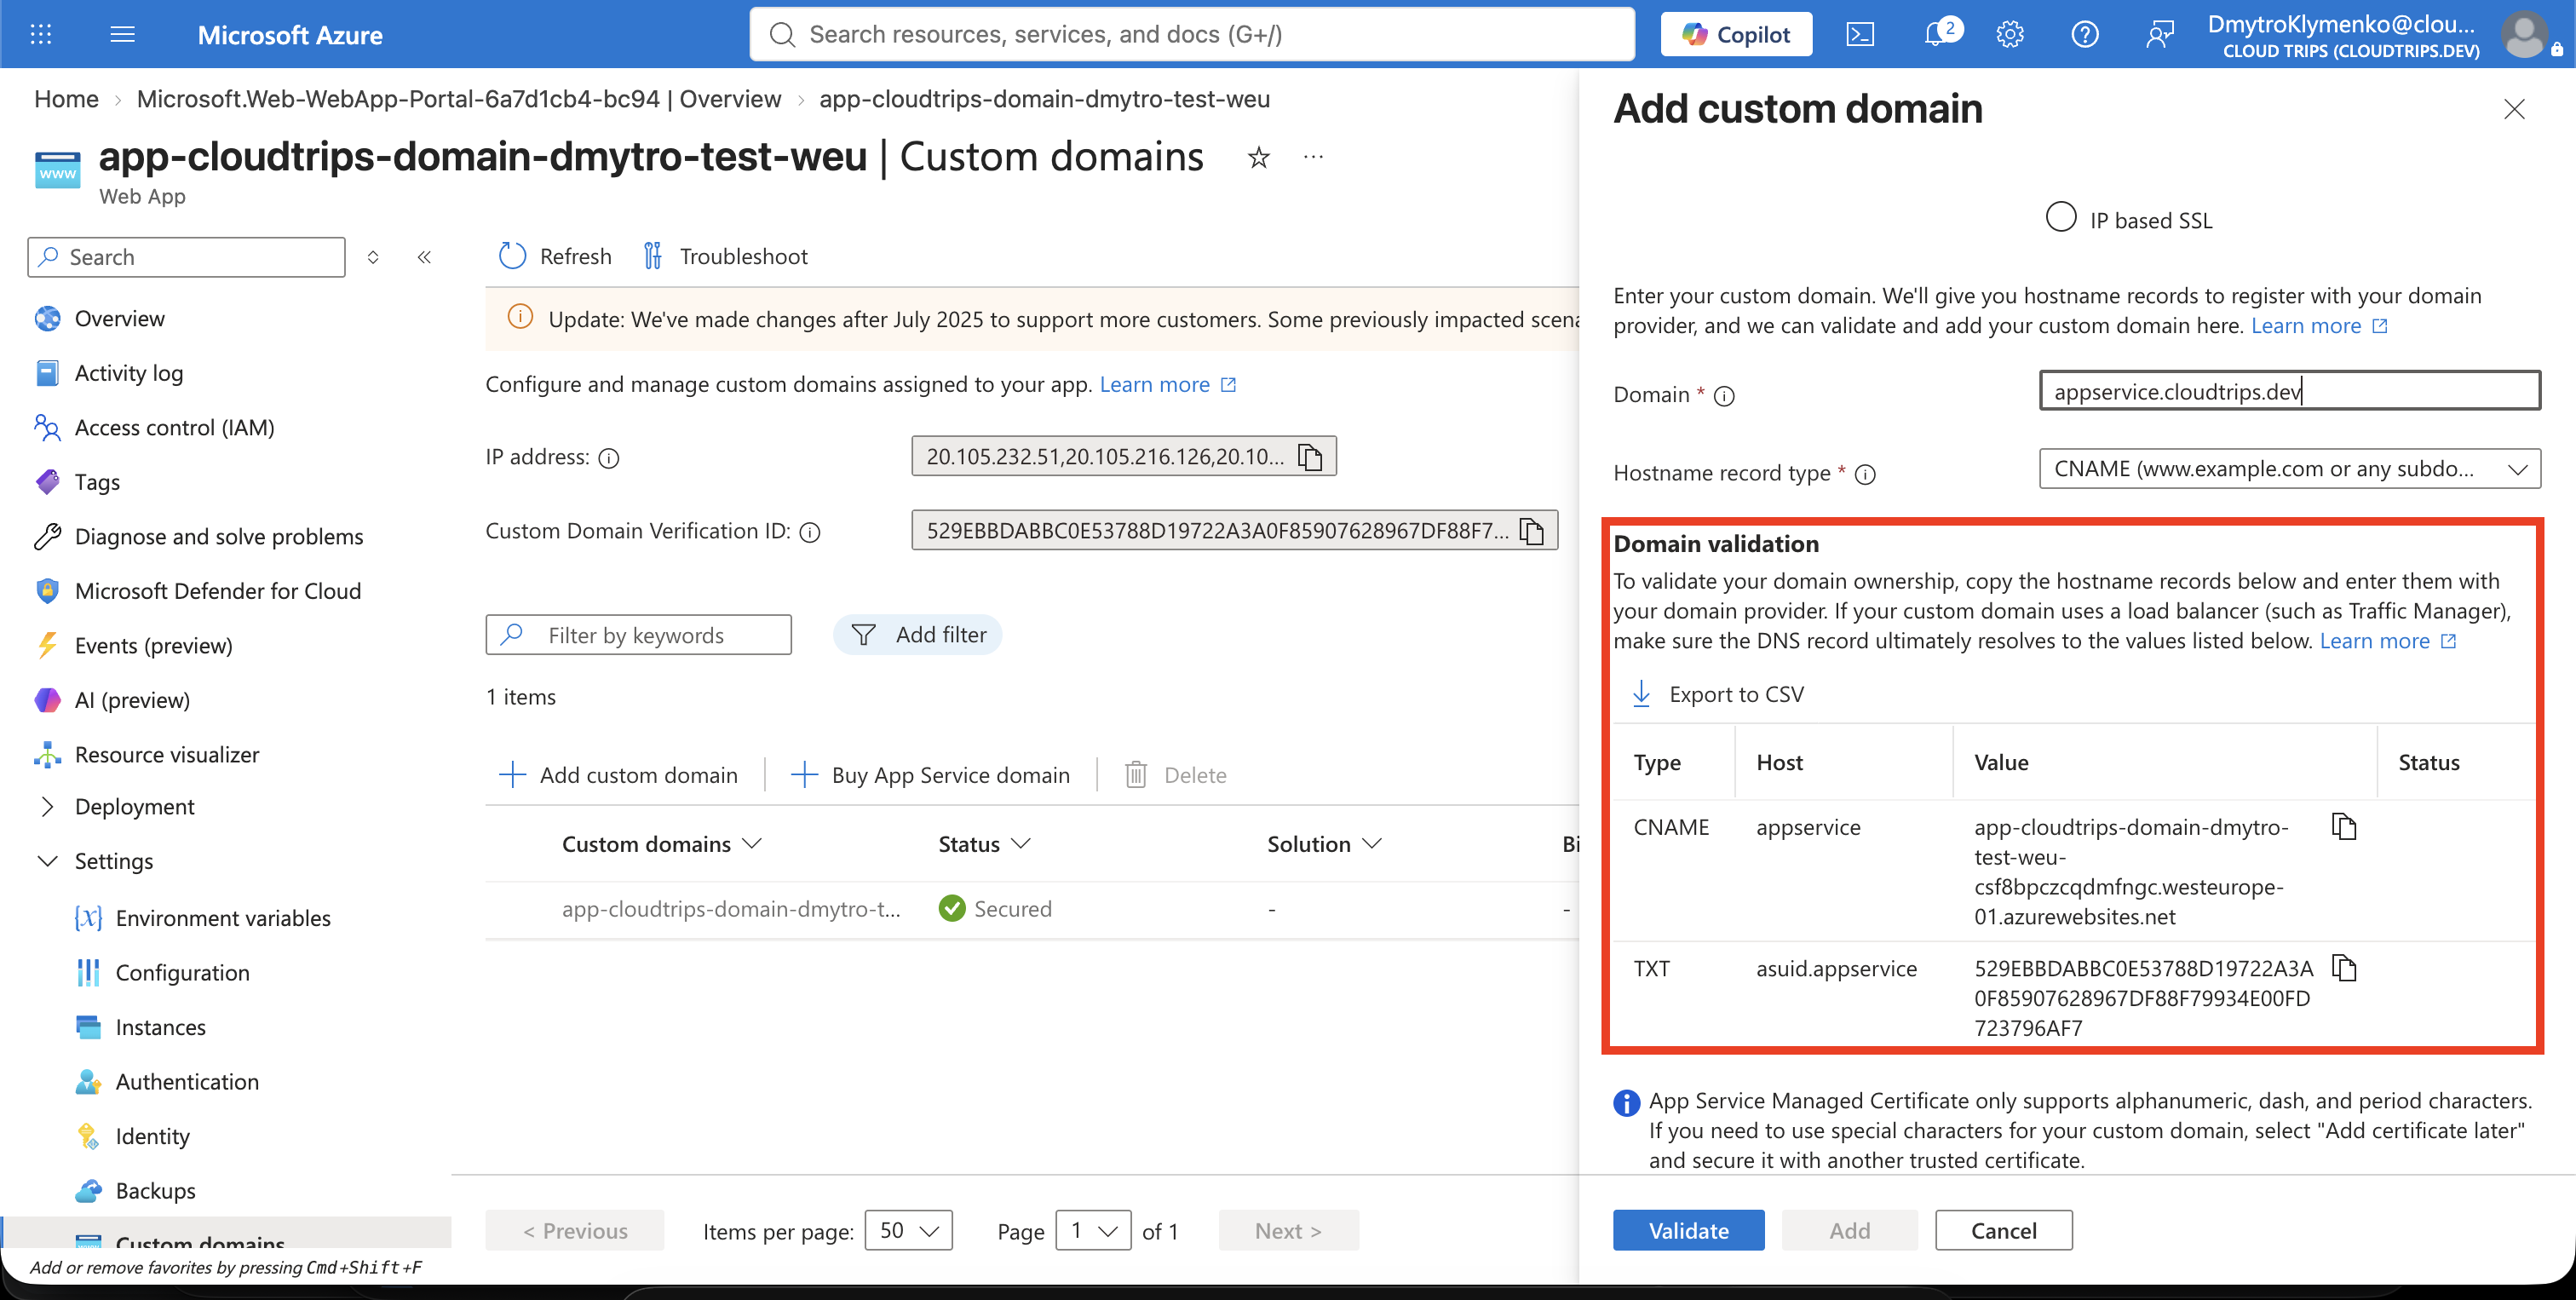Copy the Custom Domain Verification ID
2576x1300 pixels.
[1532, 531]
